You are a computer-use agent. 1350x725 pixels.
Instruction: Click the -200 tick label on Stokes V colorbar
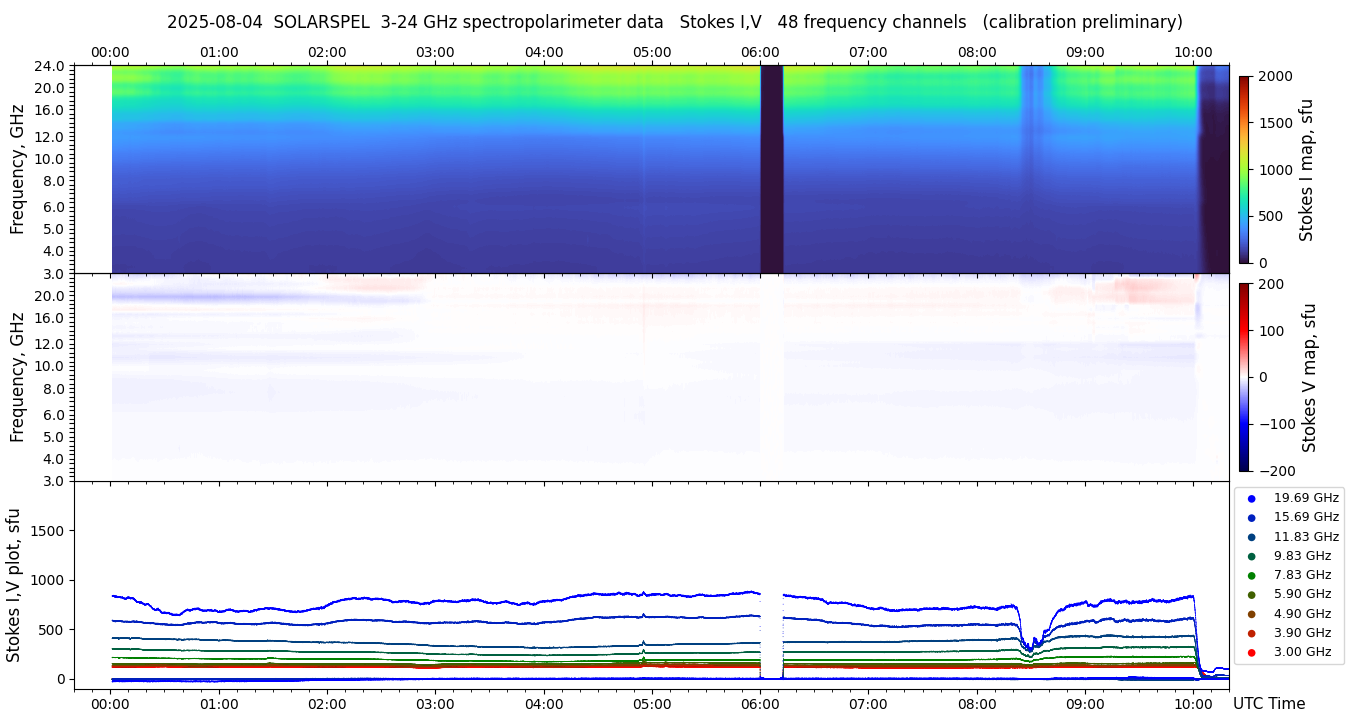1278,471
